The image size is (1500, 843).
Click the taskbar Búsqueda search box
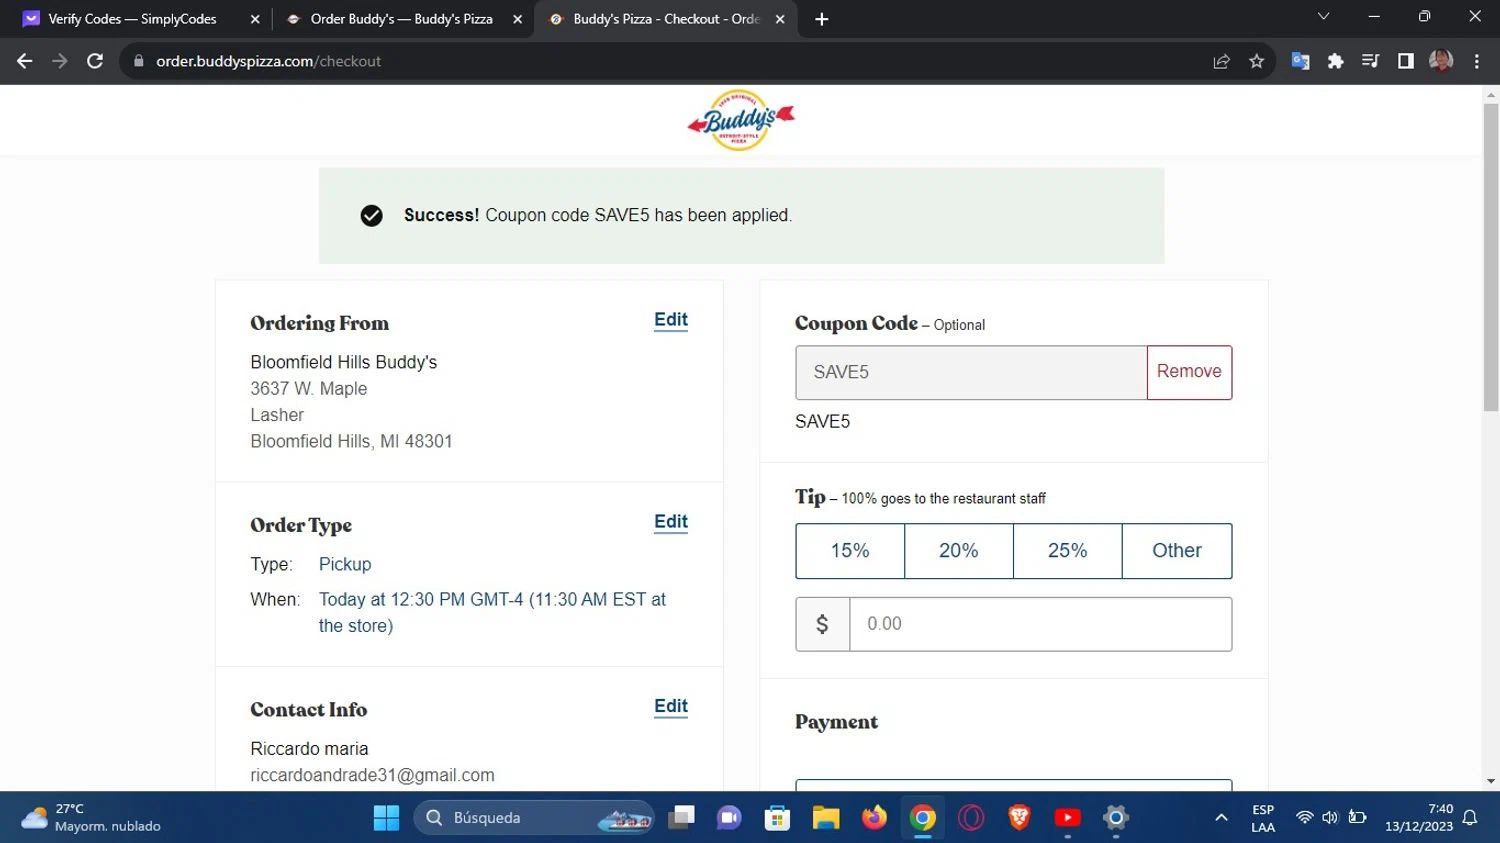point(535,818)
